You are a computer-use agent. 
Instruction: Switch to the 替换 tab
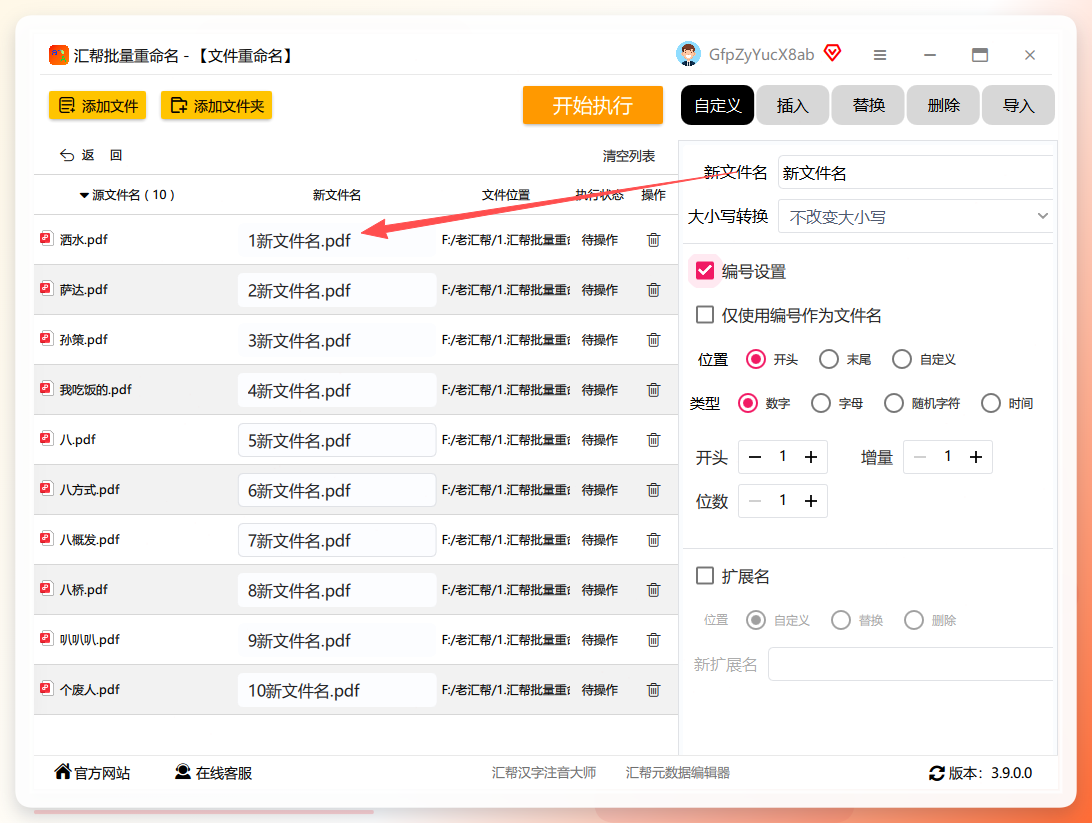[868, 105]
